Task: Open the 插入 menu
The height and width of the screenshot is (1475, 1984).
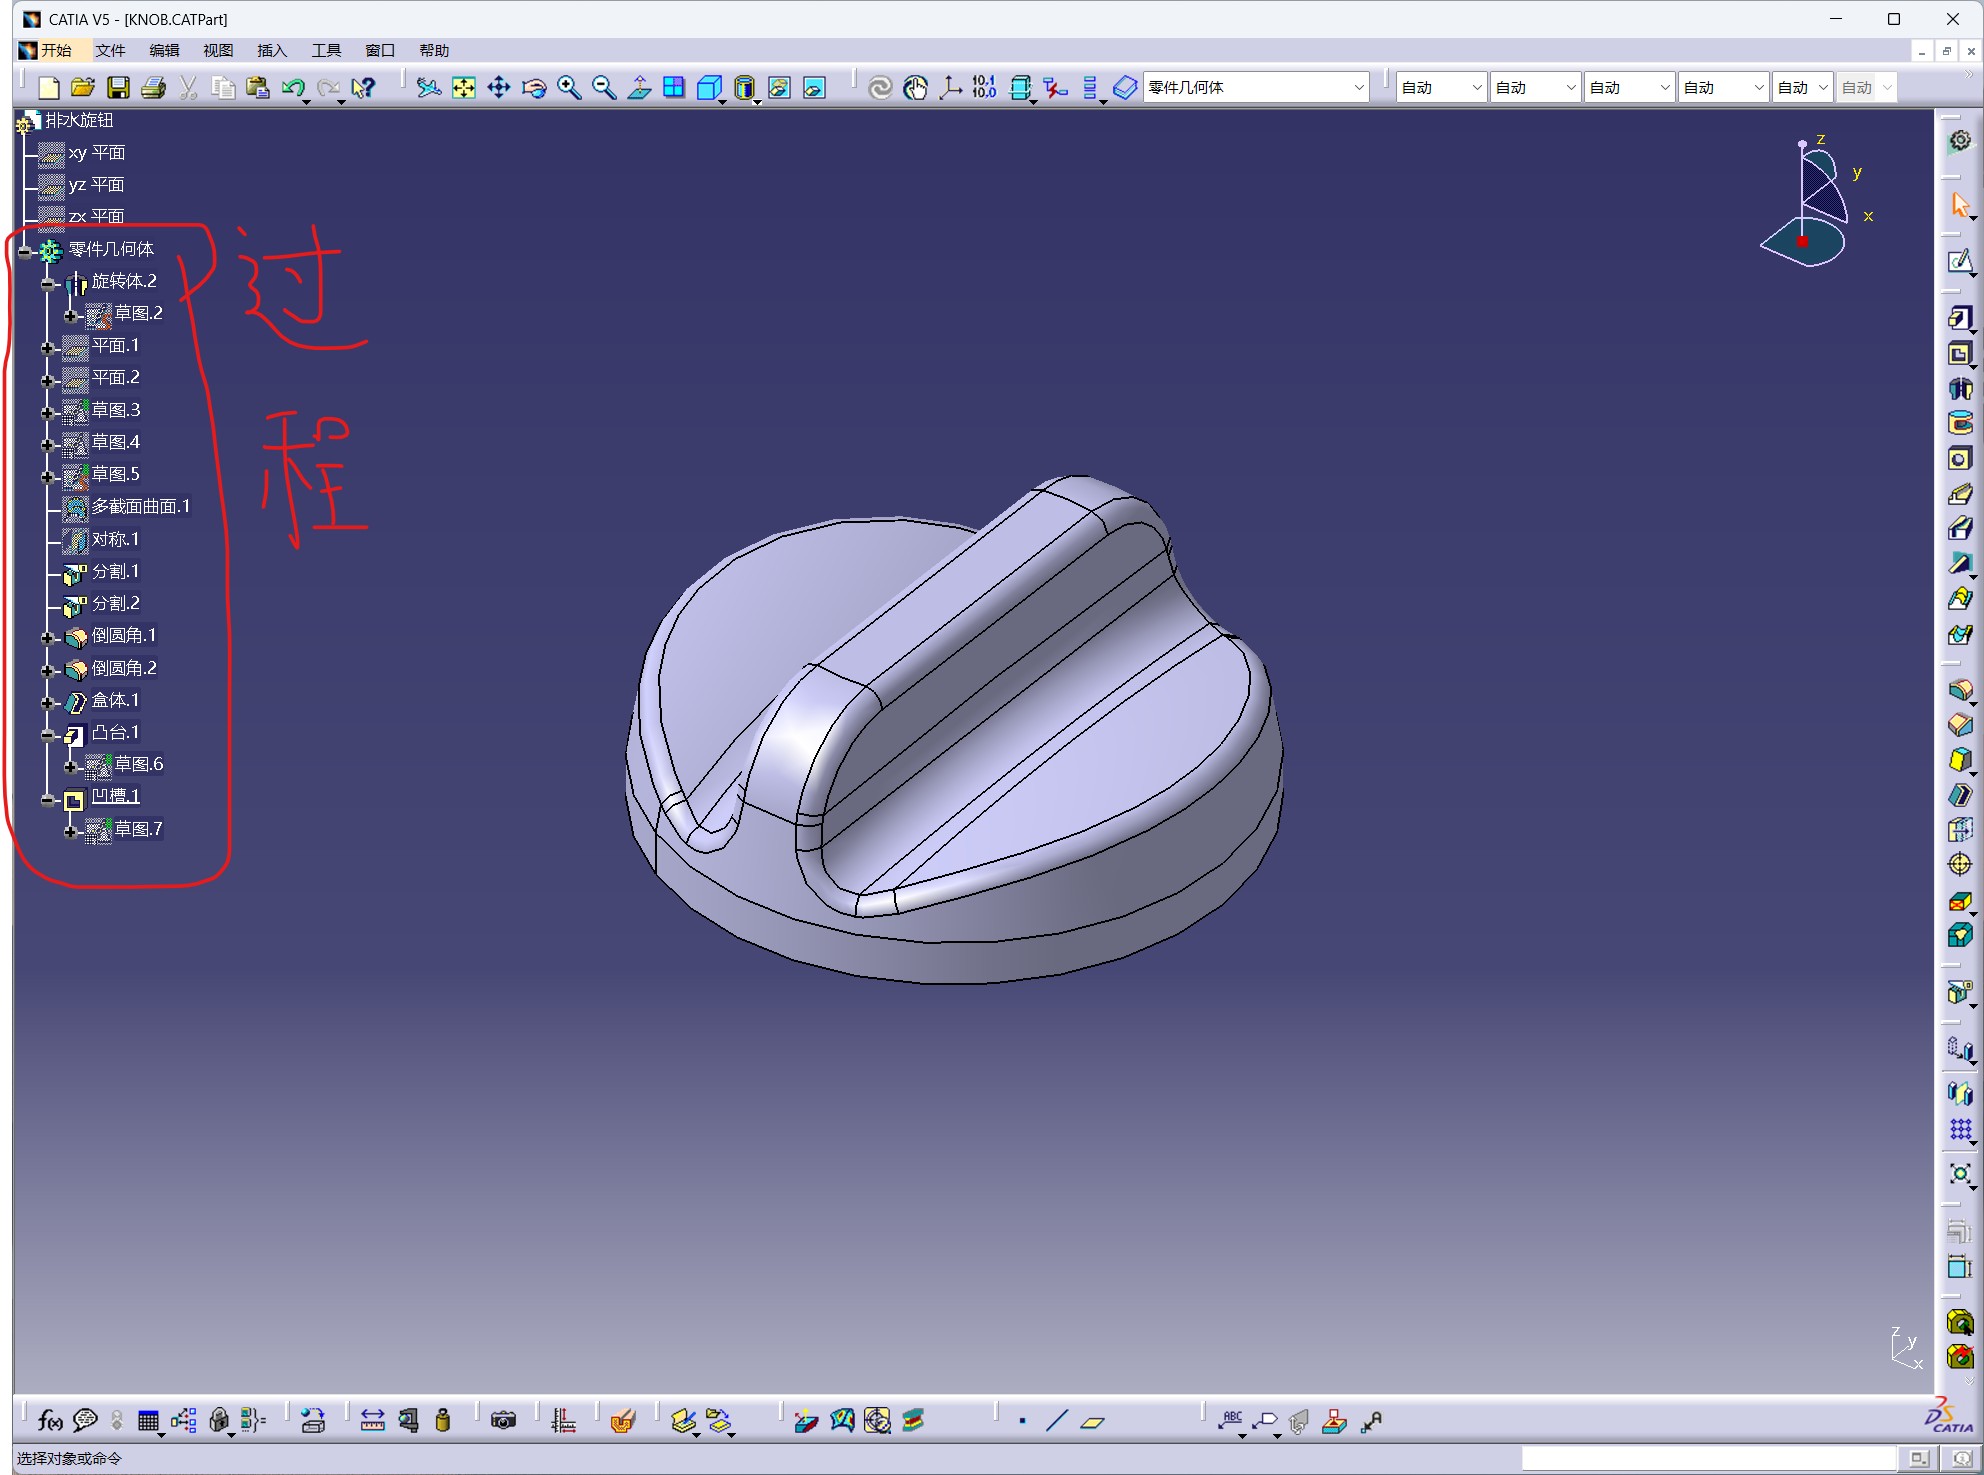Action: coord(271,50)
